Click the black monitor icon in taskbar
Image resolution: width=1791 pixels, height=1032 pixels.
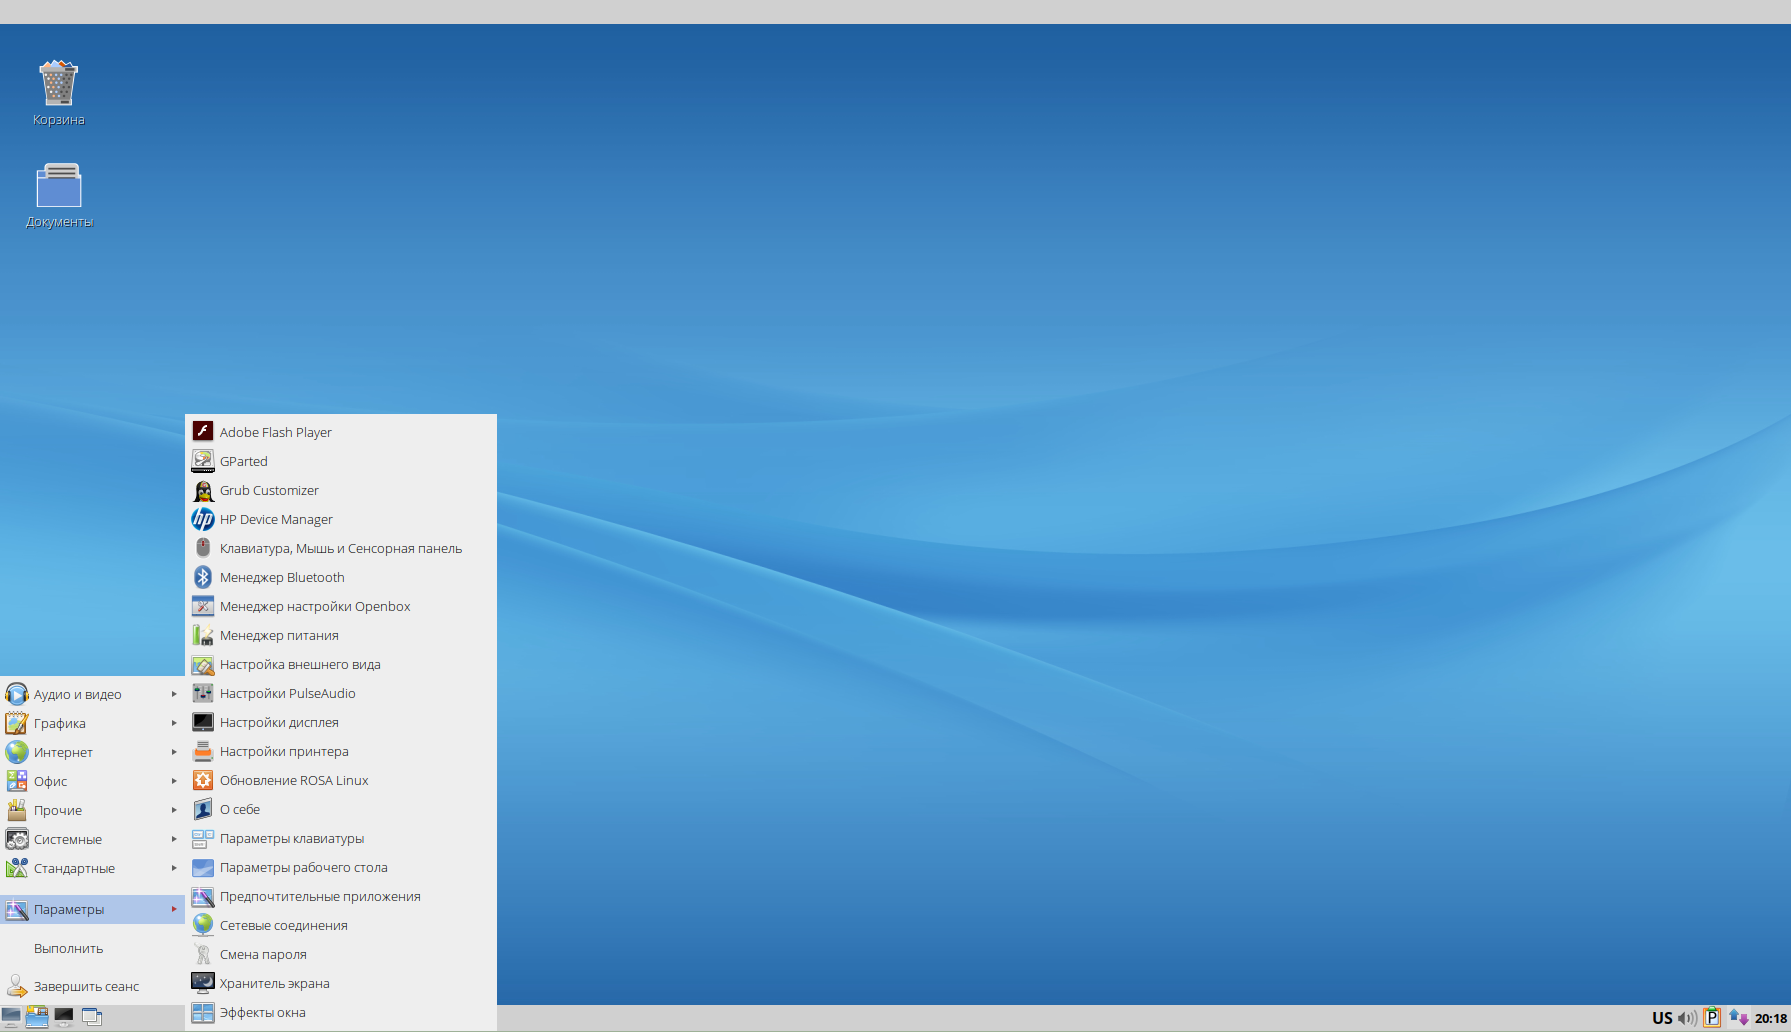64,1017
